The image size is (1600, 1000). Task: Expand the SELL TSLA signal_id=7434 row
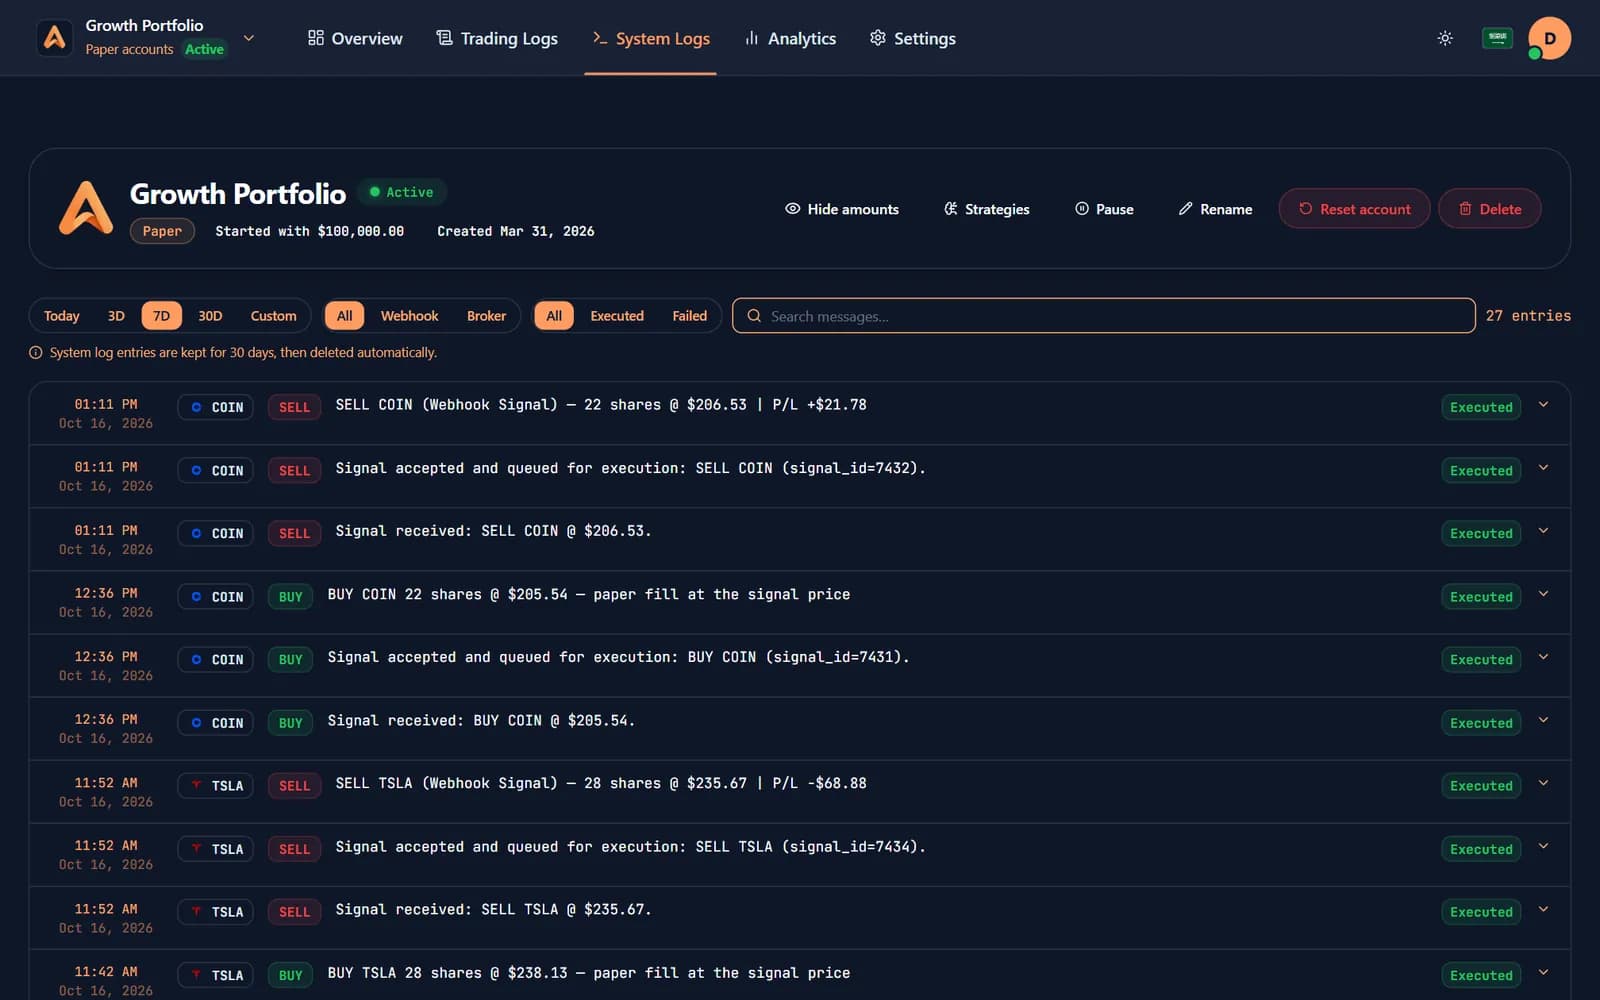point(1543,846)
